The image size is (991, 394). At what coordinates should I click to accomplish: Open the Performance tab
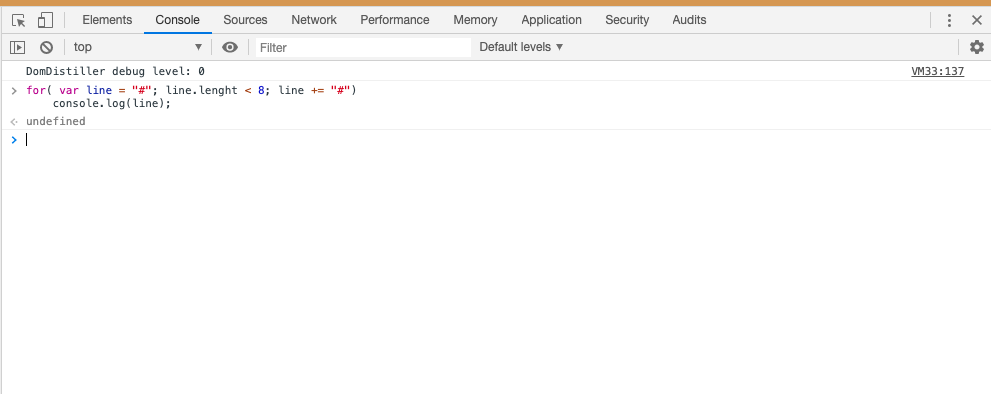394,20
